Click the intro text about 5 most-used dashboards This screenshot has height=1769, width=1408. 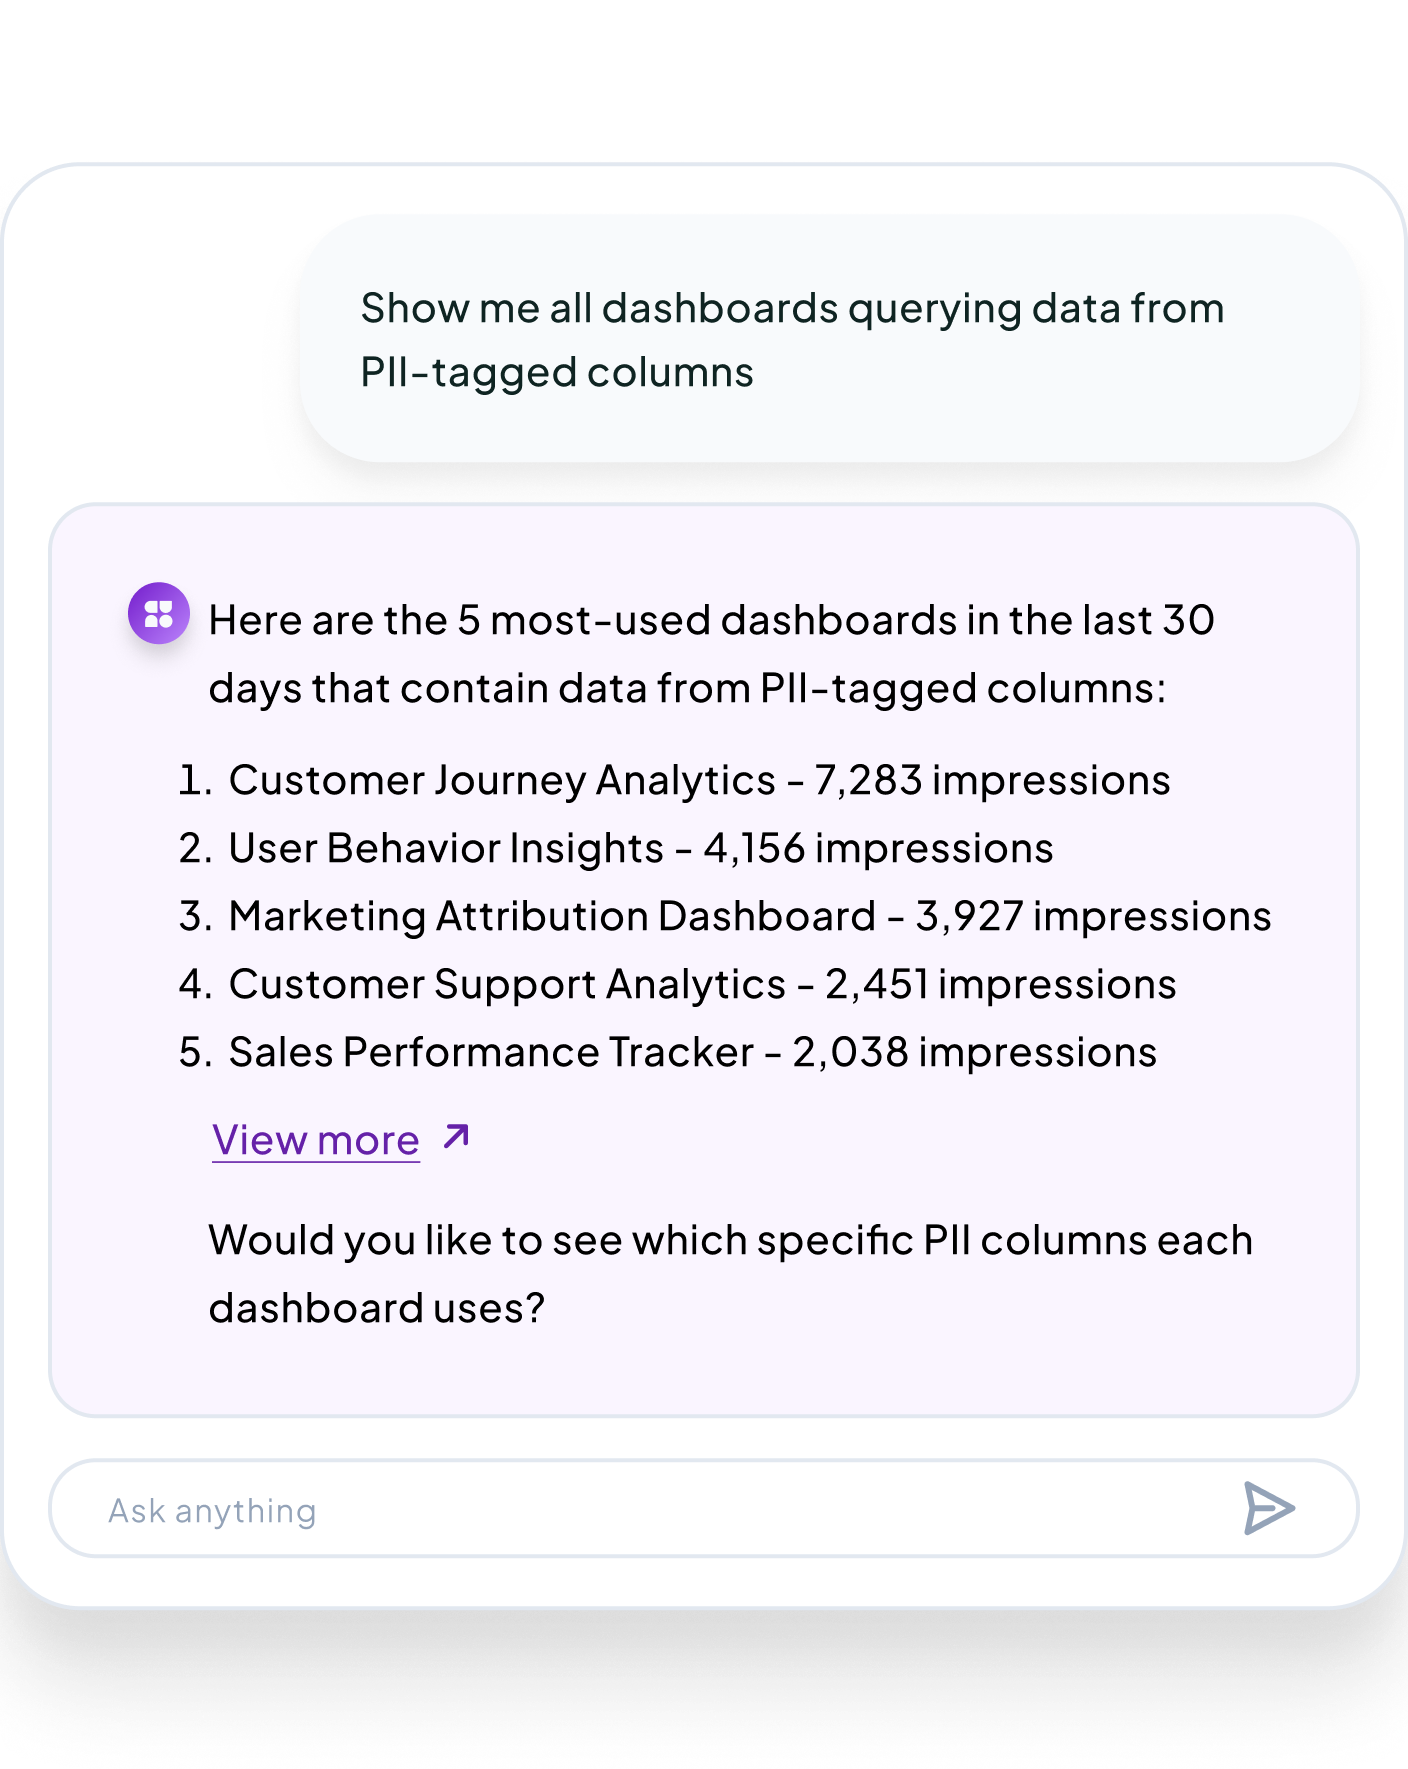(711, 654)
